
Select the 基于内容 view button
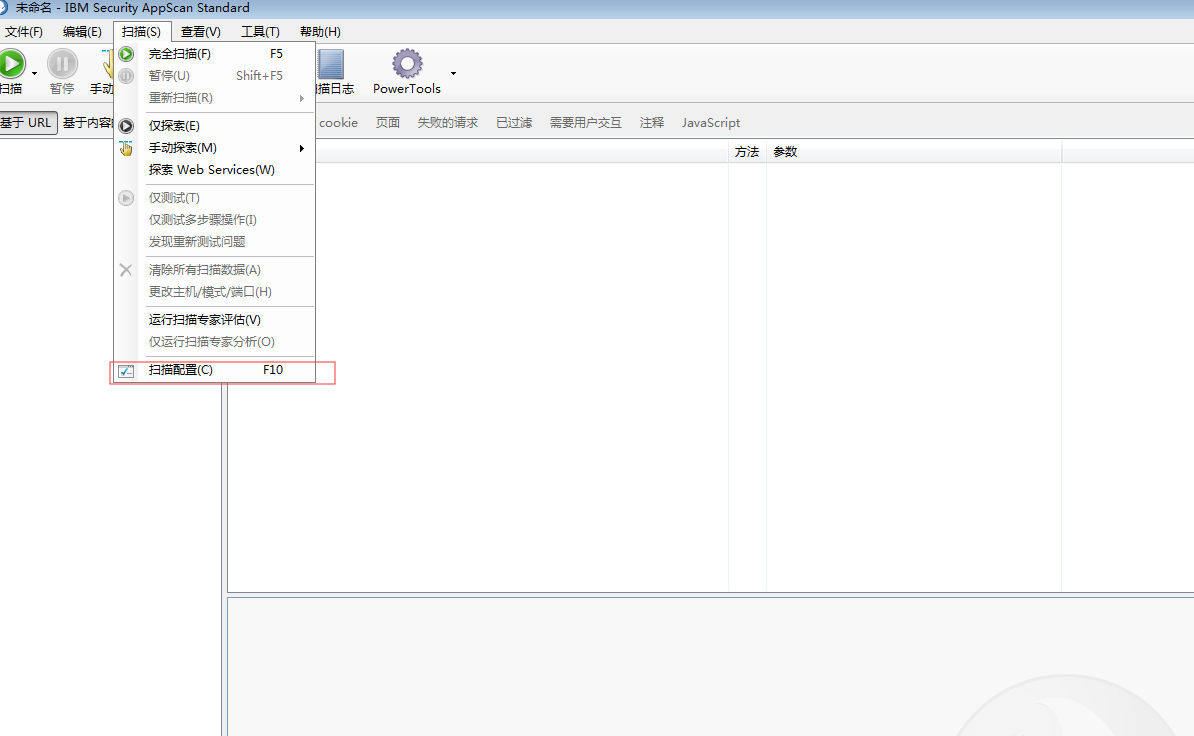[88, 123]
